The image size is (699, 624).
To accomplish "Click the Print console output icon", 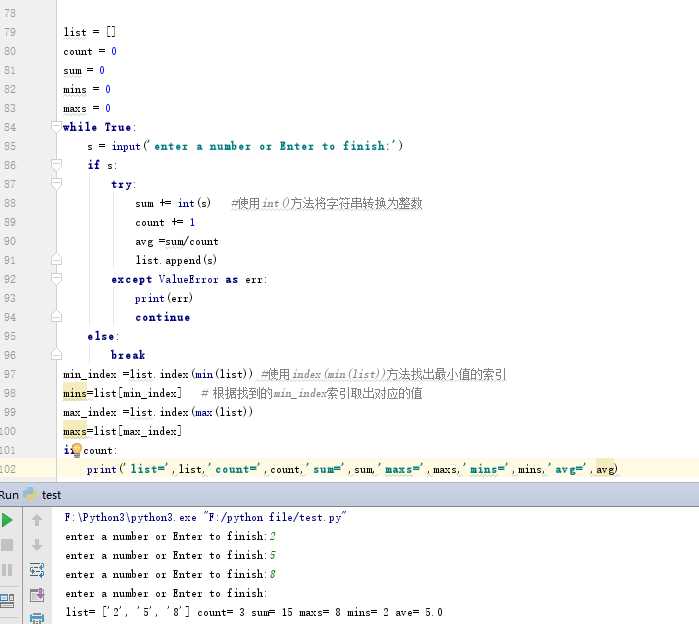I will [x=37, y=618].
